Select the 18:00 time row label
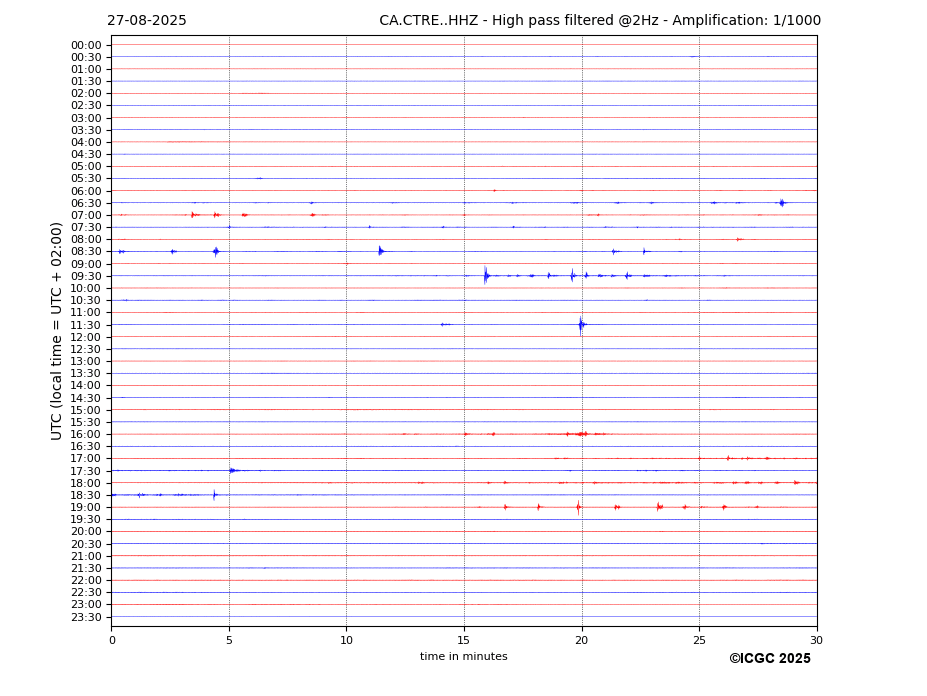 (86, 483)
